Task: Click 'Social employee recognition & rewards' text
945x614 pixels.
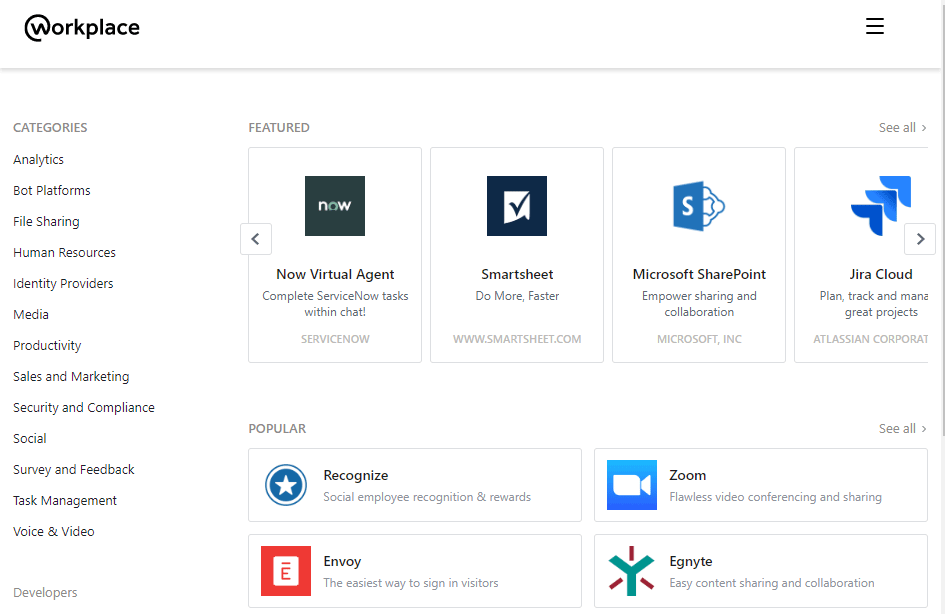Action: (427, 497)
